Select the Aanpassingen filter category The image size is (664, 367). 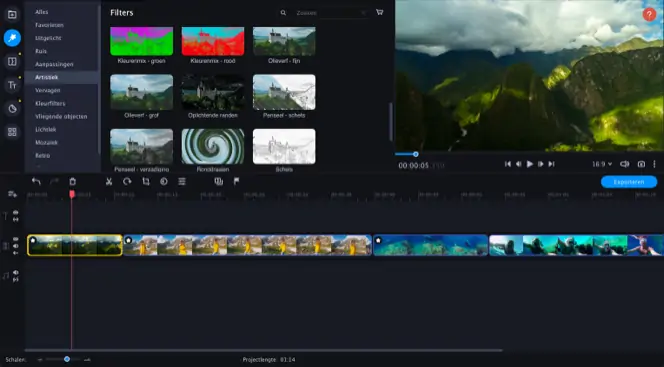[54, 64]
